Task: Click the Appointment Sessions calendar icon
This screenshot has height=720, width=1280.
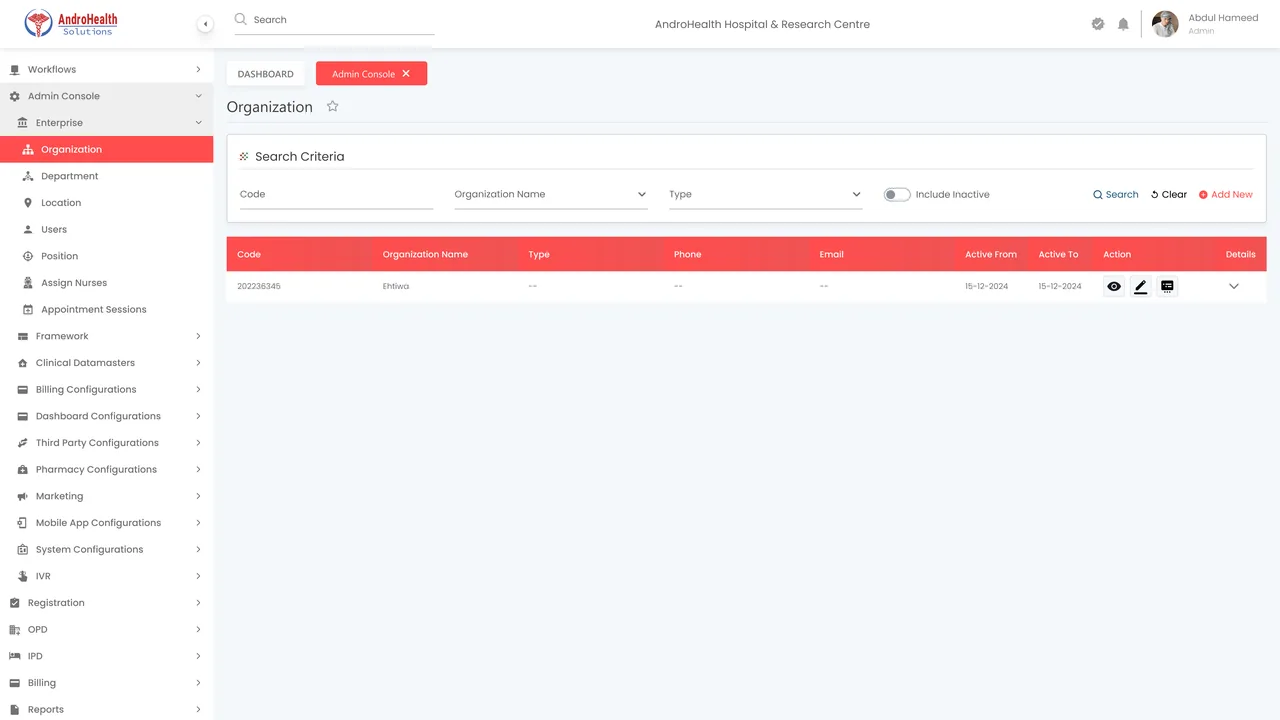Action: [x=28, y=310]
